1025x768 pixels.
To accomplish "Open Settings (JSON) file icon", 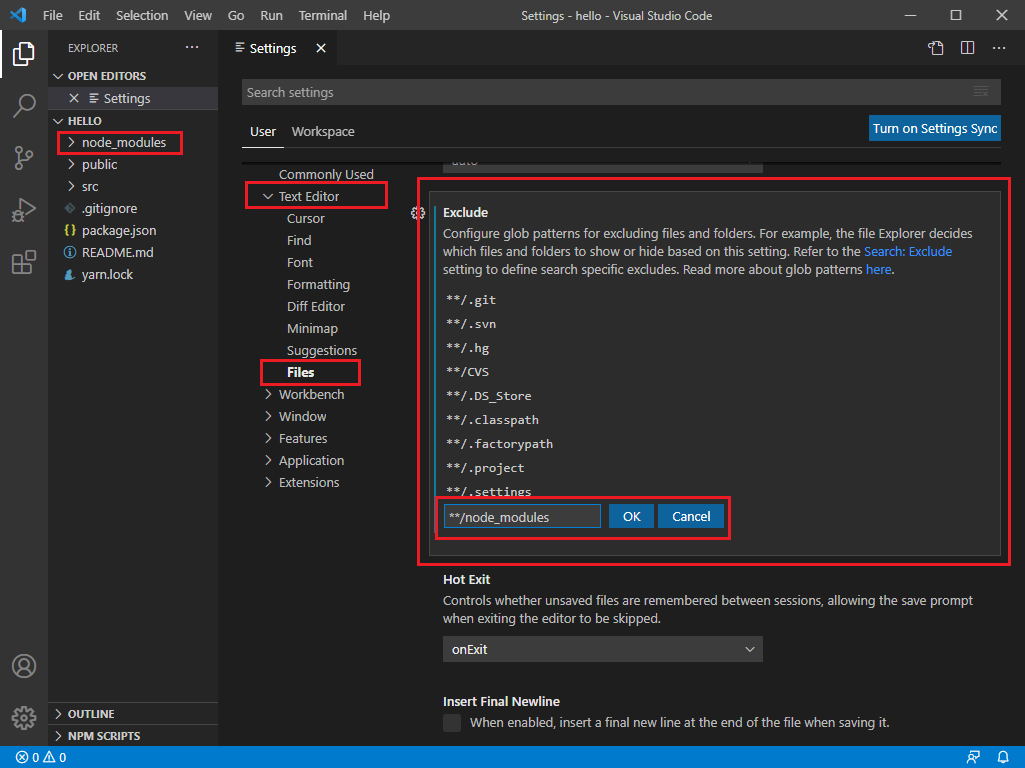I will pos(935,48).
